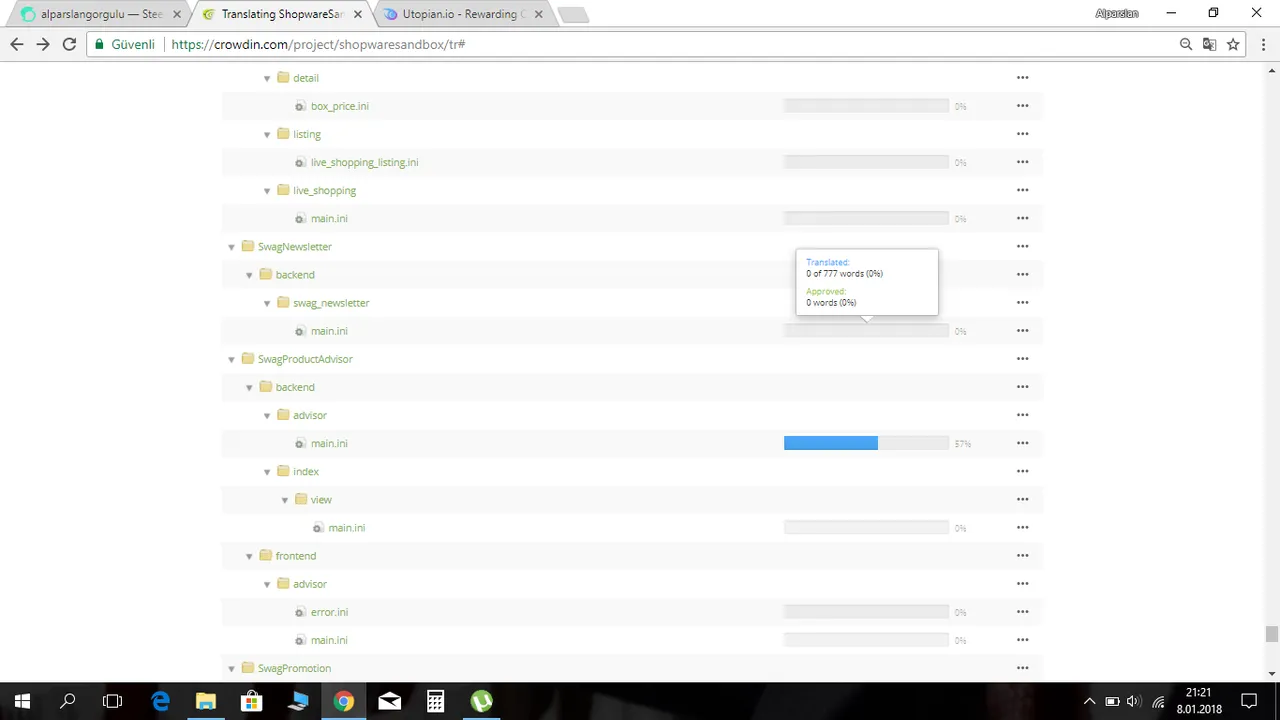
Task: Collapse the swag_newsletter folder
Action: 267,303
